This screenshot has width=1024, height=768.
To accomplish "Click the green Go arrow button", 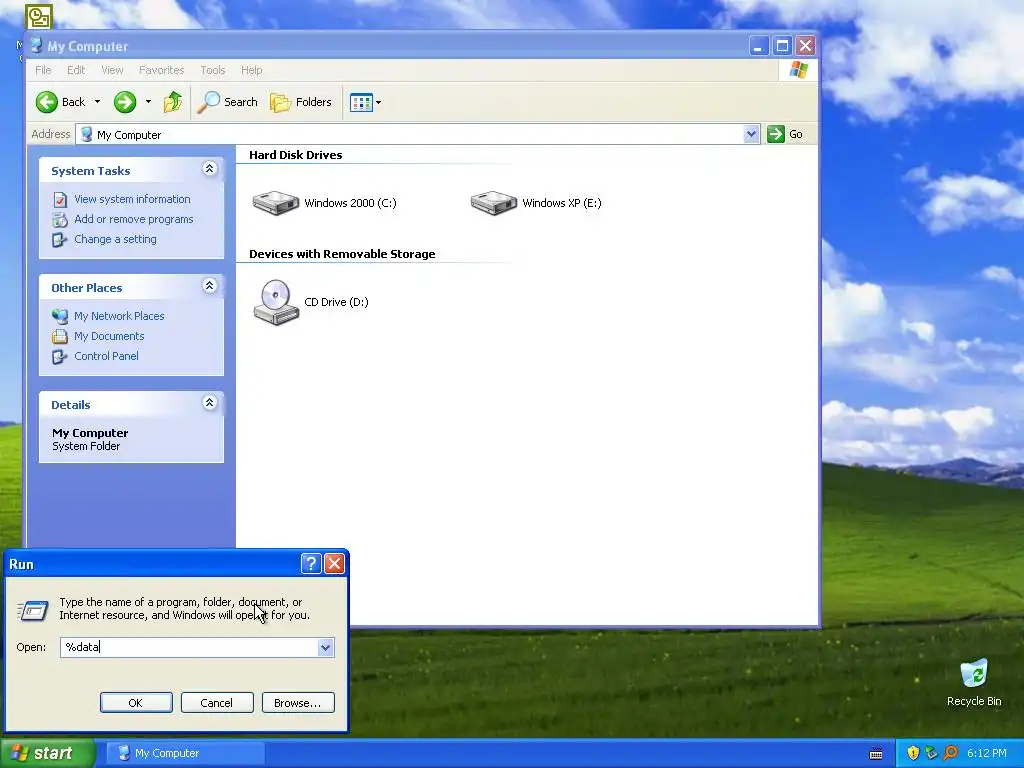I will coord(775,134).
